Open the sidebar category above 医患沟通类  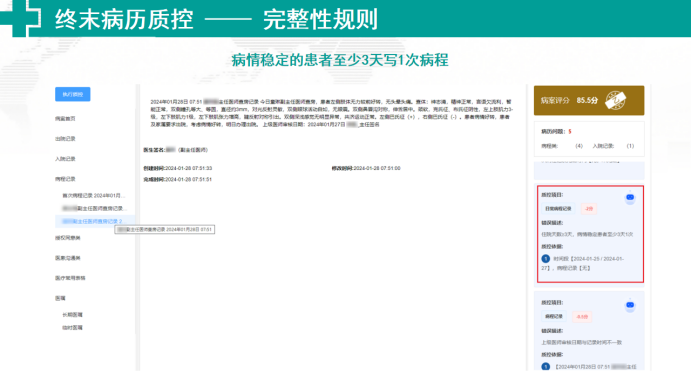pos(68,238)
